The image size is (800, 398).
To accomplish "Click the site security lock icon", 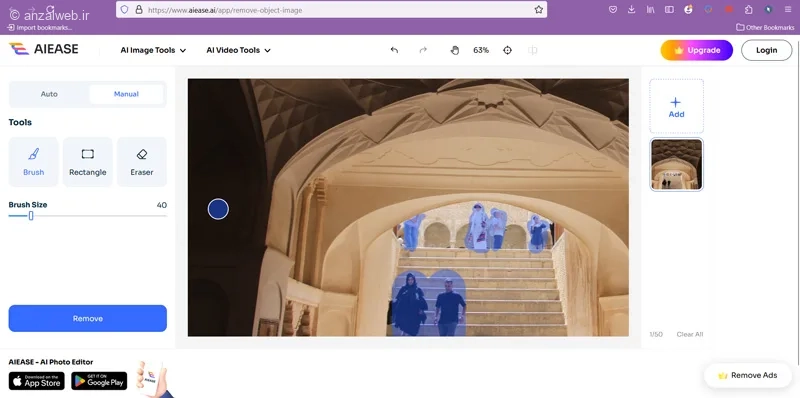I will (138, 10).
